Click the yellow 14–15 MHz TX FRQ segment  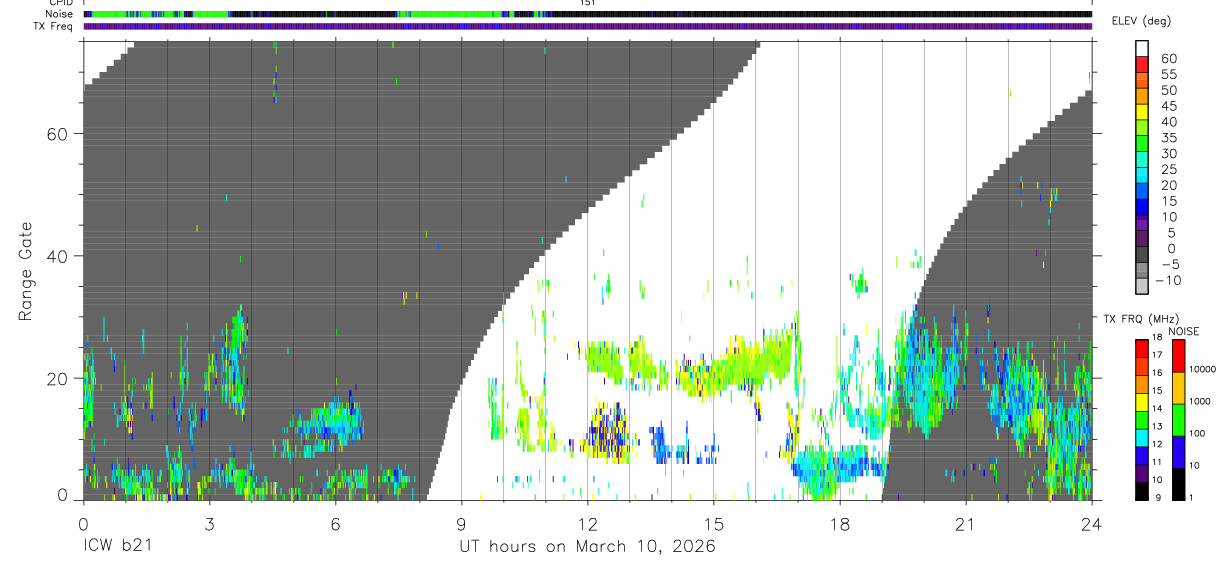tap(1142, 401)
